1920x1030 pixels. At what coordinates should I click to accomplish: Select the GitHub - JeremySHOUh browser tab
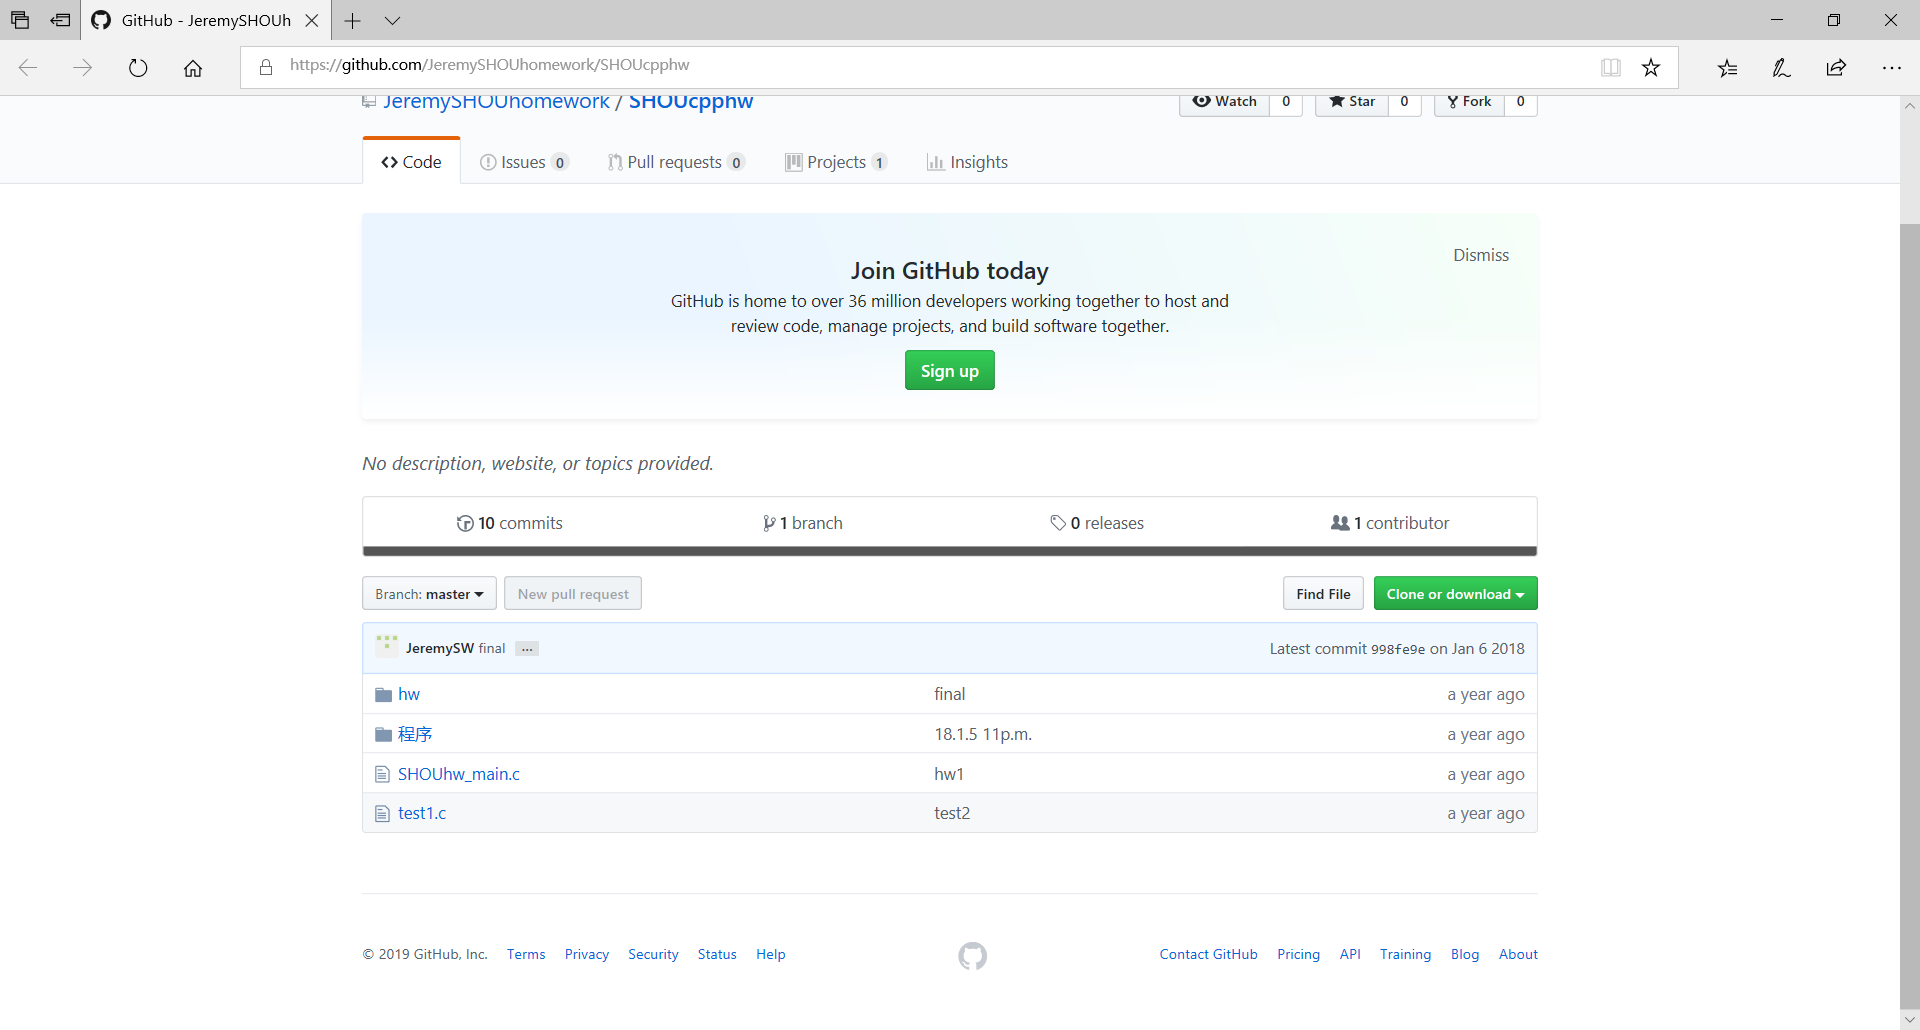205,20
